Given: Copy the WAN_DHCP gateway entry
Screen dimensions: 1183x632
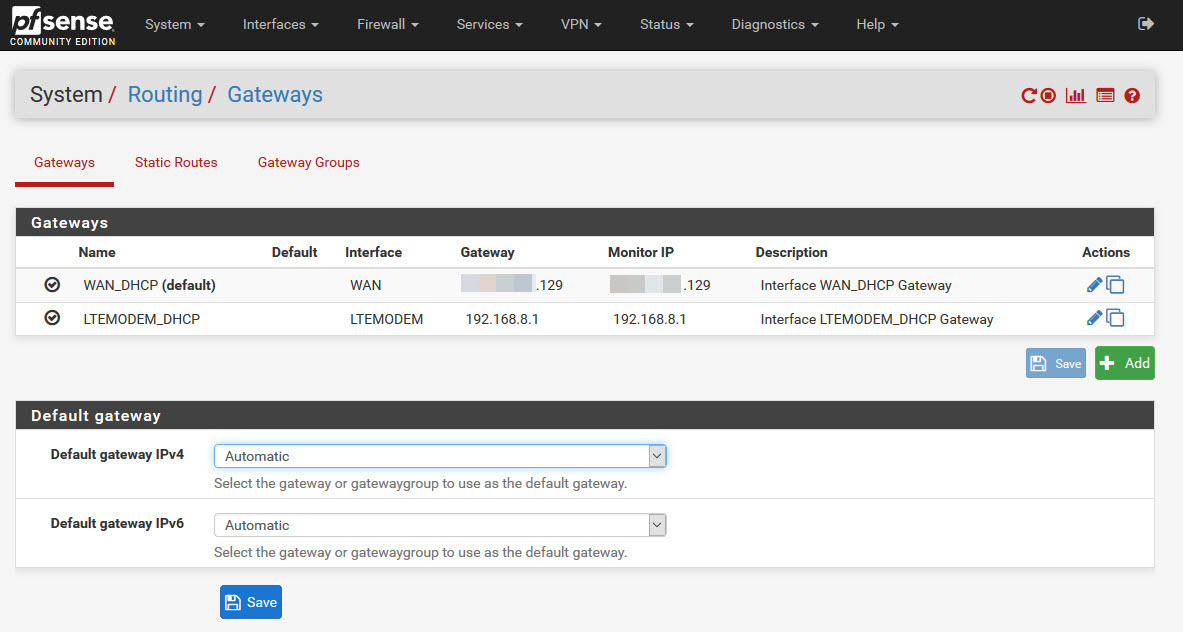Looking at the screenshot, I should tap(1116, 286).
